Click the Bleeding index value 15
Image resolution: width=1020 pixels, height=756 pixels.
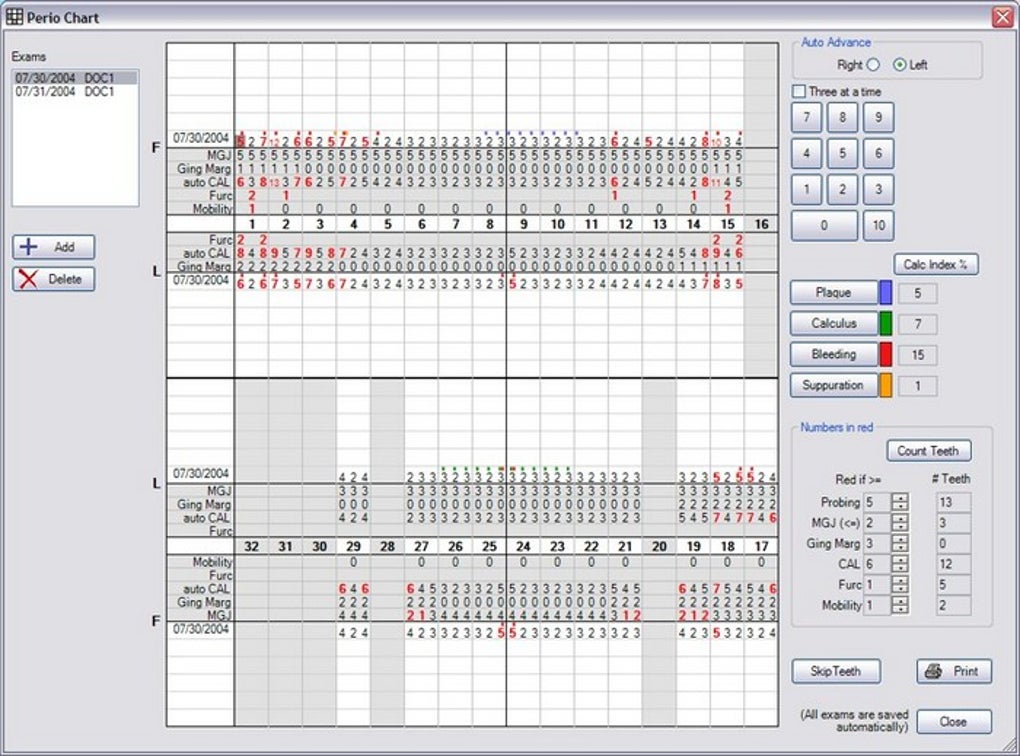[917, 355]
